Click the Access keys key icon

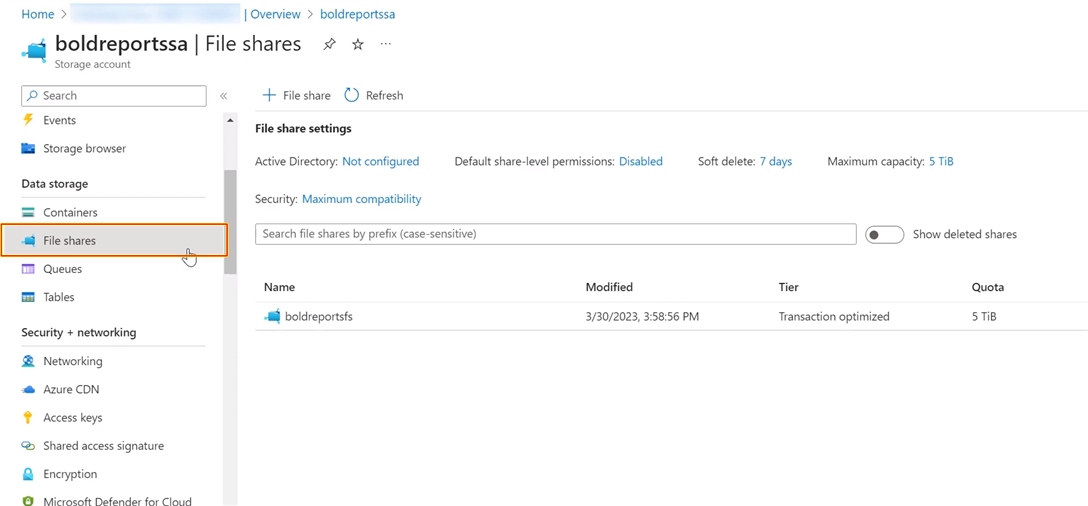click(x=28, y=418)
